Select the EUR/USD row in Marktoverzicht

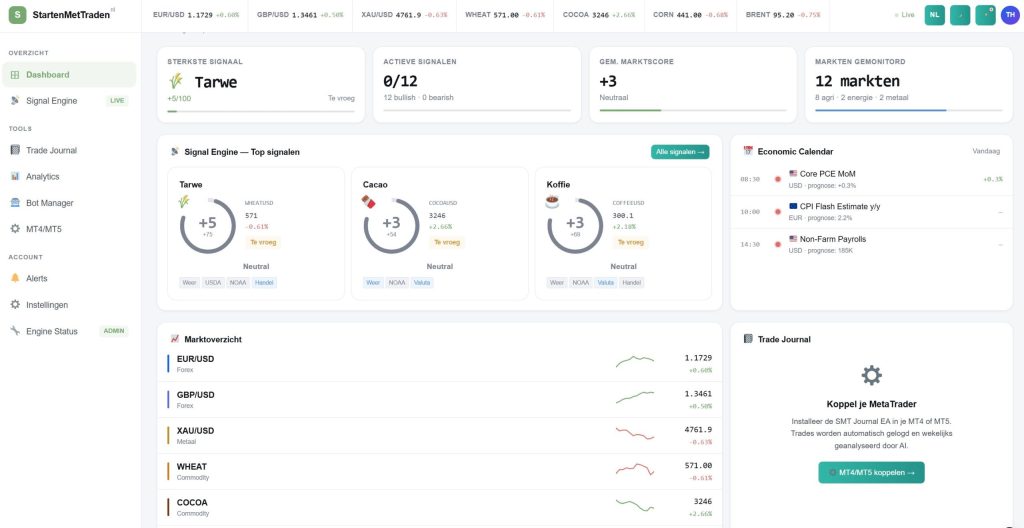[440, 364]
